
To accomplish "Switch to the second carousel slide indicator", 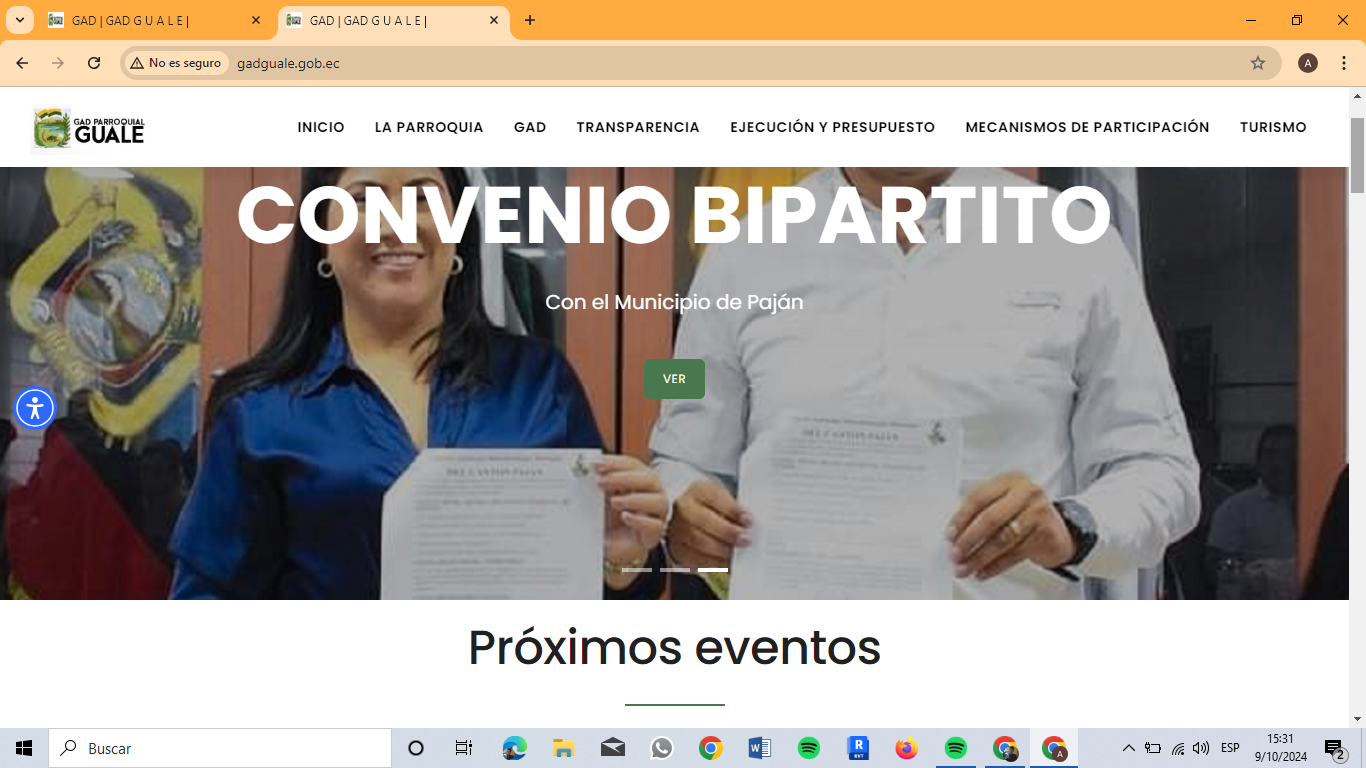I will point(675,569).
